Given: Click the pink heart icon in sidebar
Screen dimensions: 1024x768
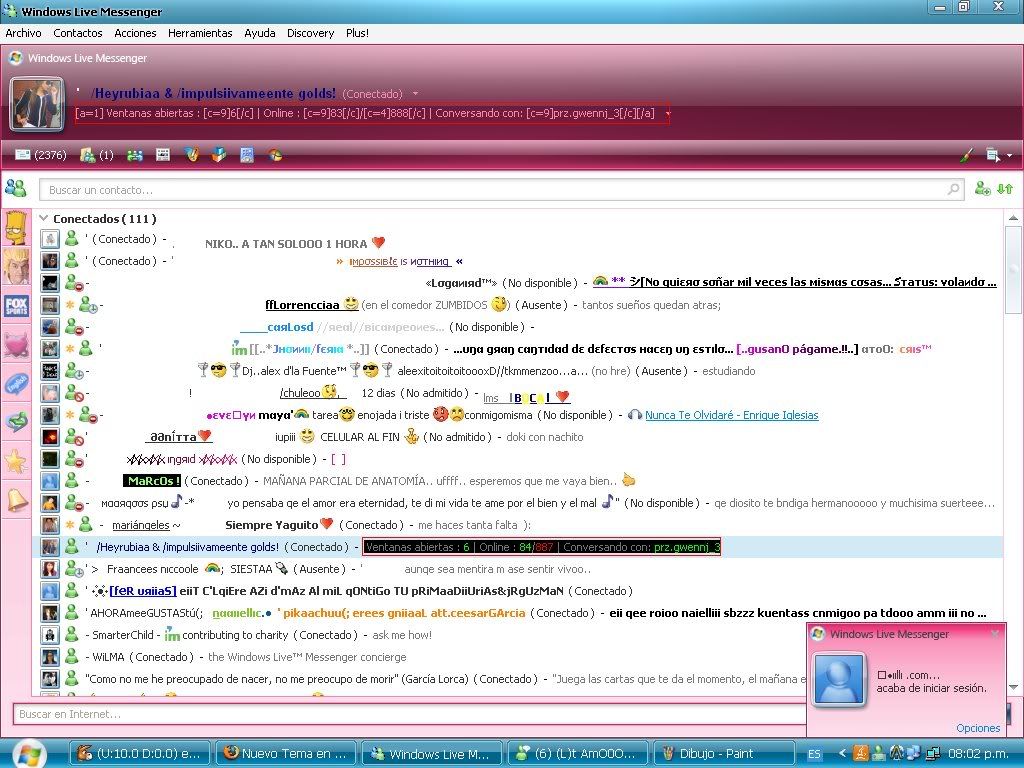Looking at the screenshot, I should (x=16, y=345).
